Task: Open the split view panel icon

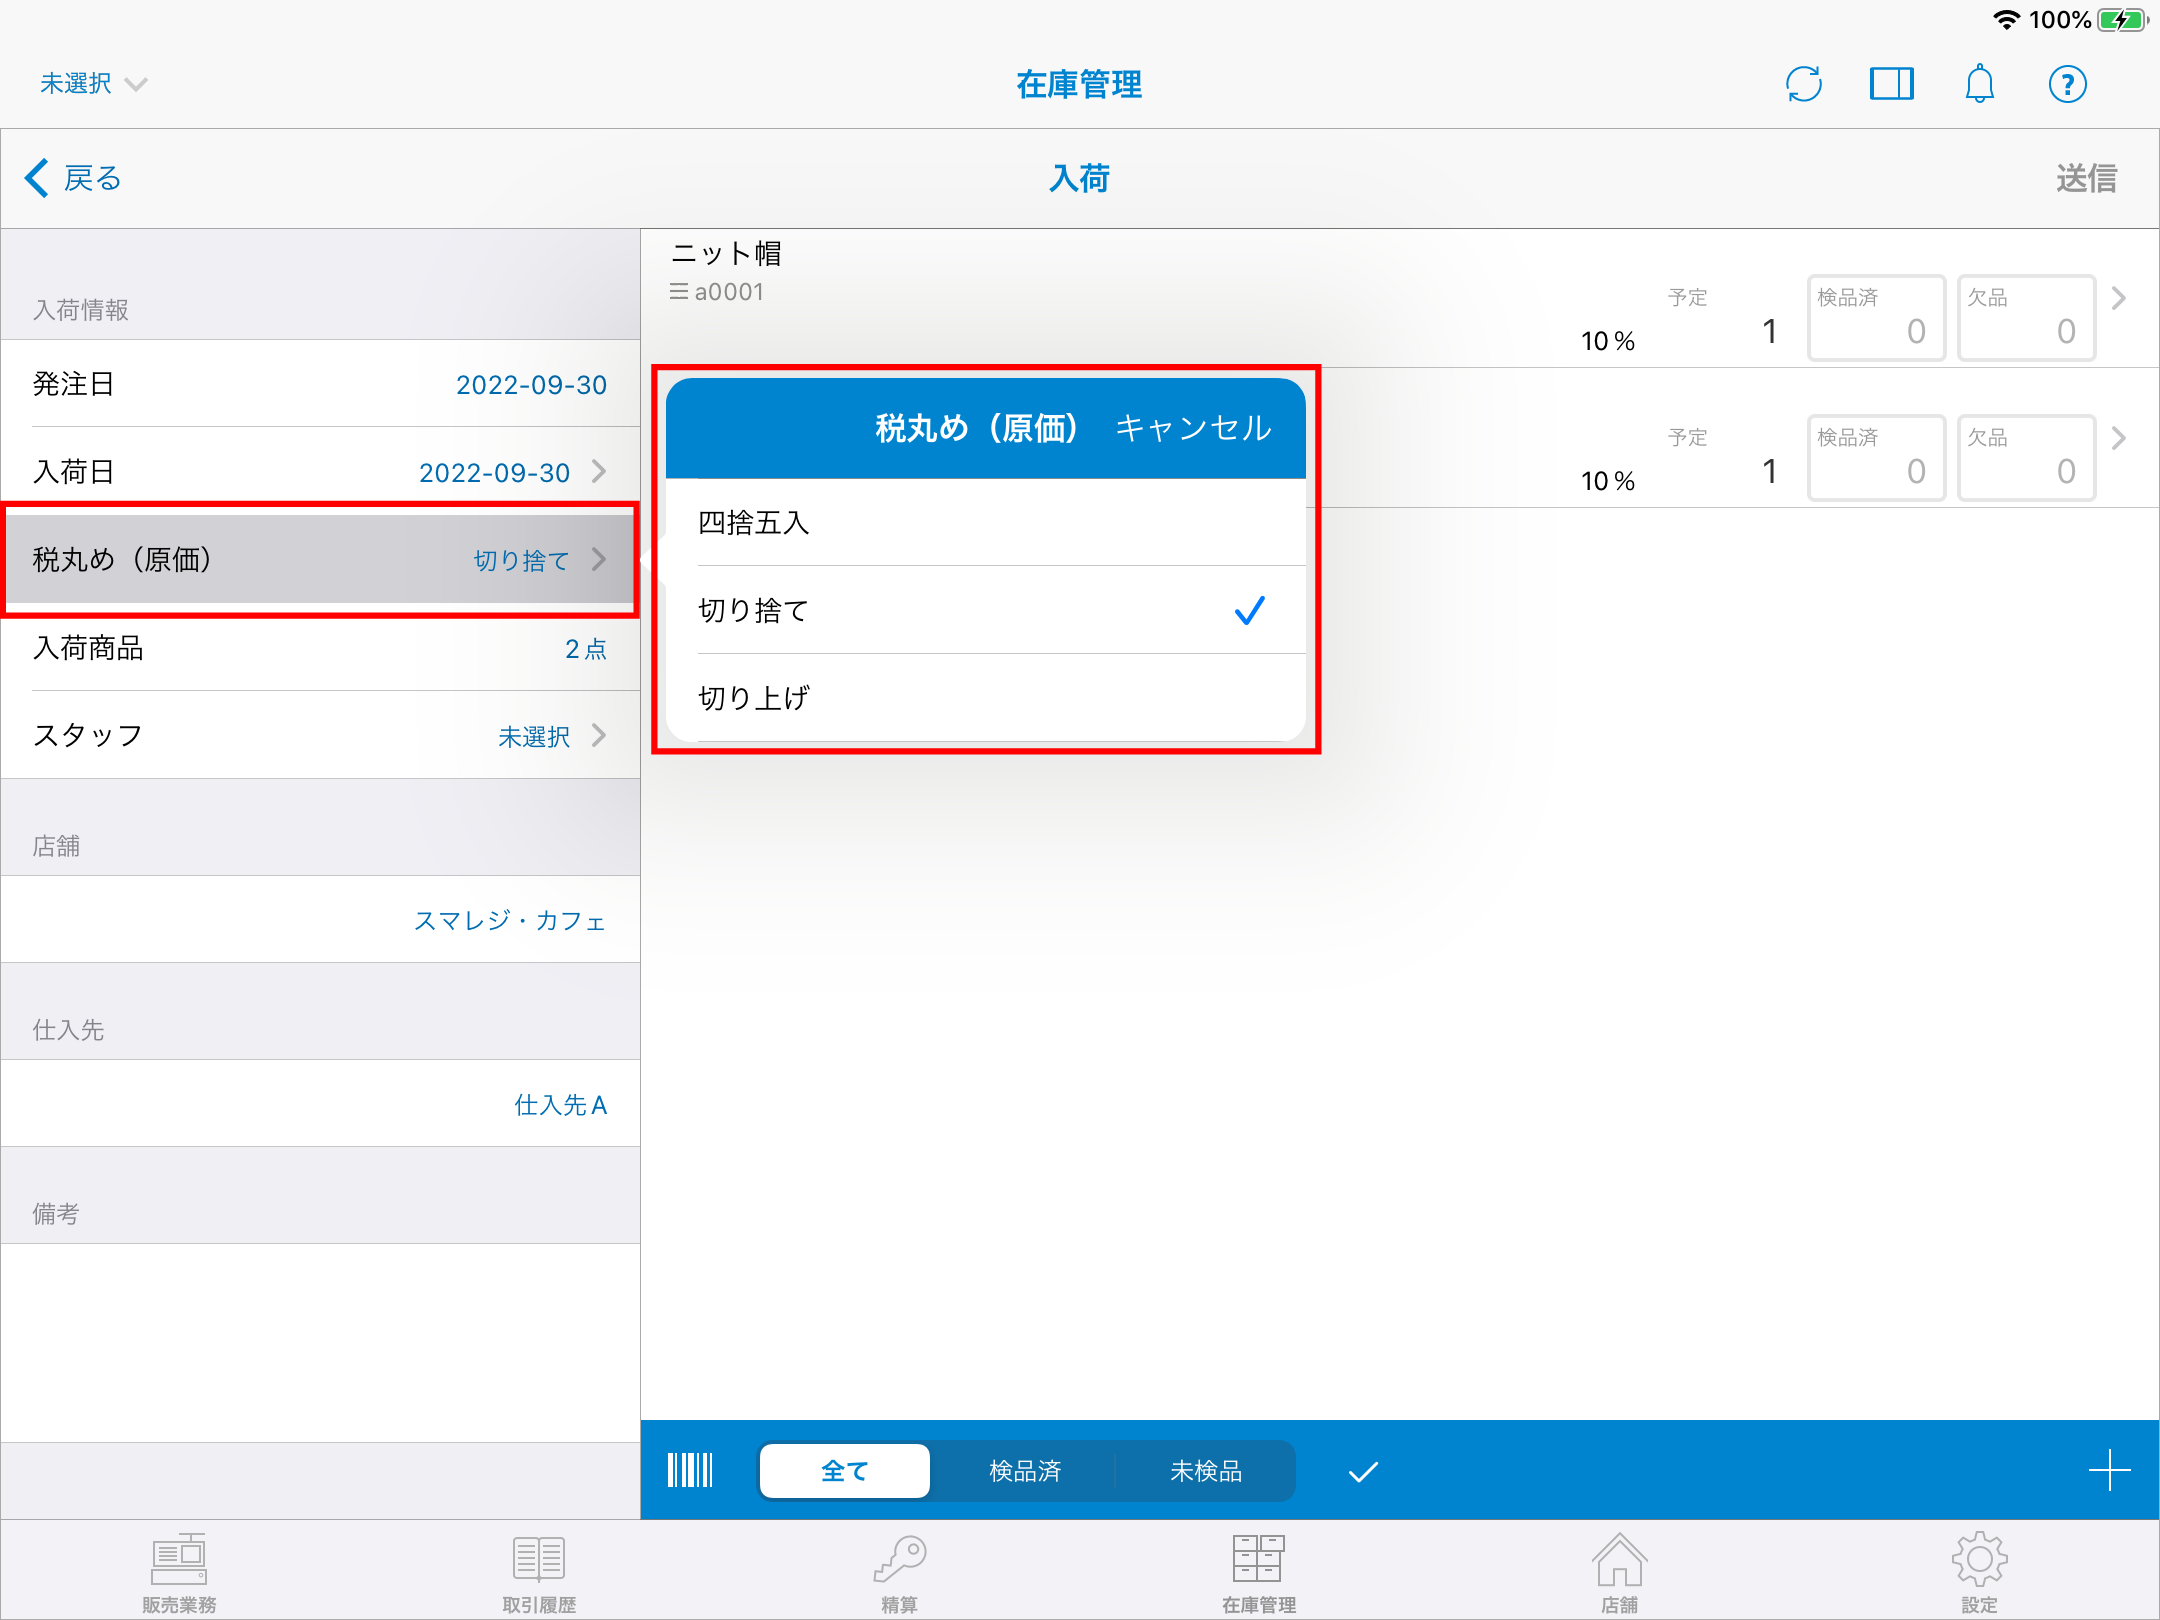Action: click(x=1891, y=84)
